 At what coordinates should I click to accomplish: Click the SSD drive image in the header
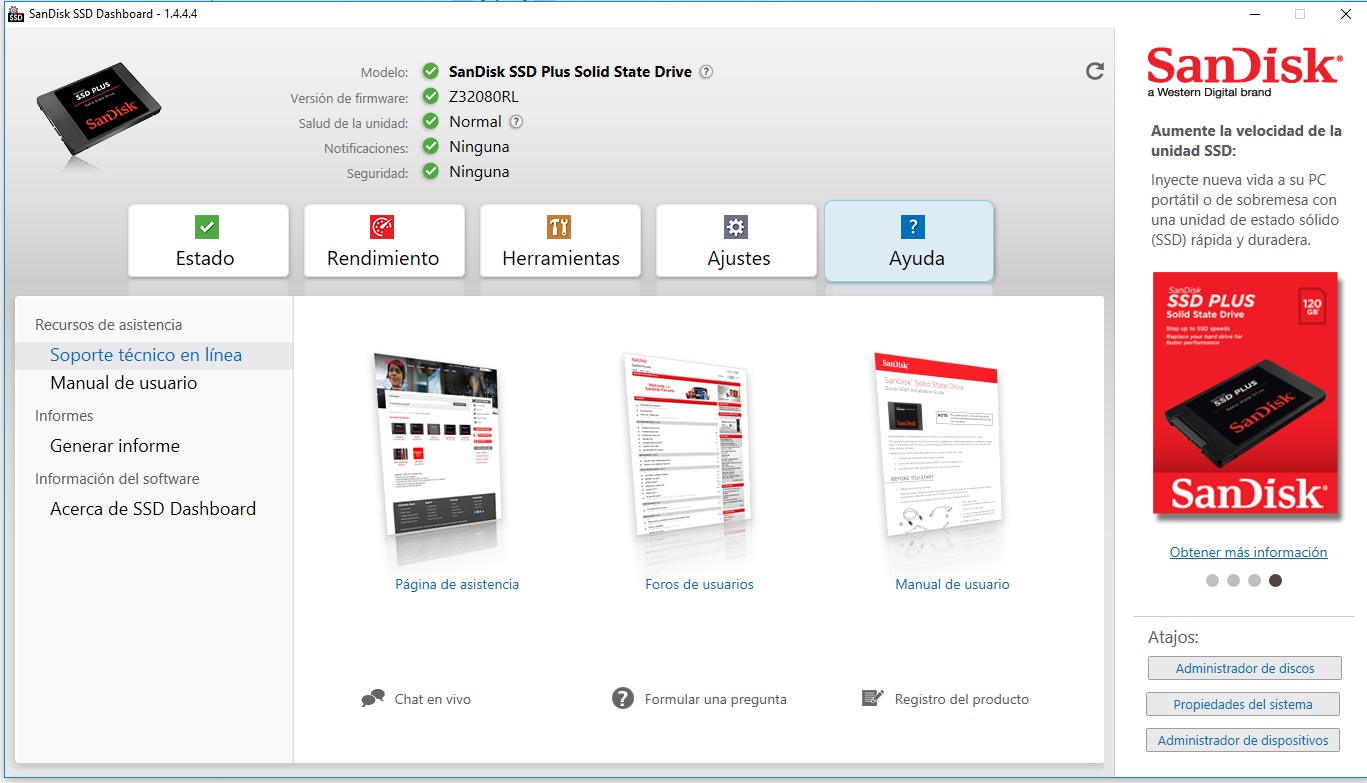99,109
